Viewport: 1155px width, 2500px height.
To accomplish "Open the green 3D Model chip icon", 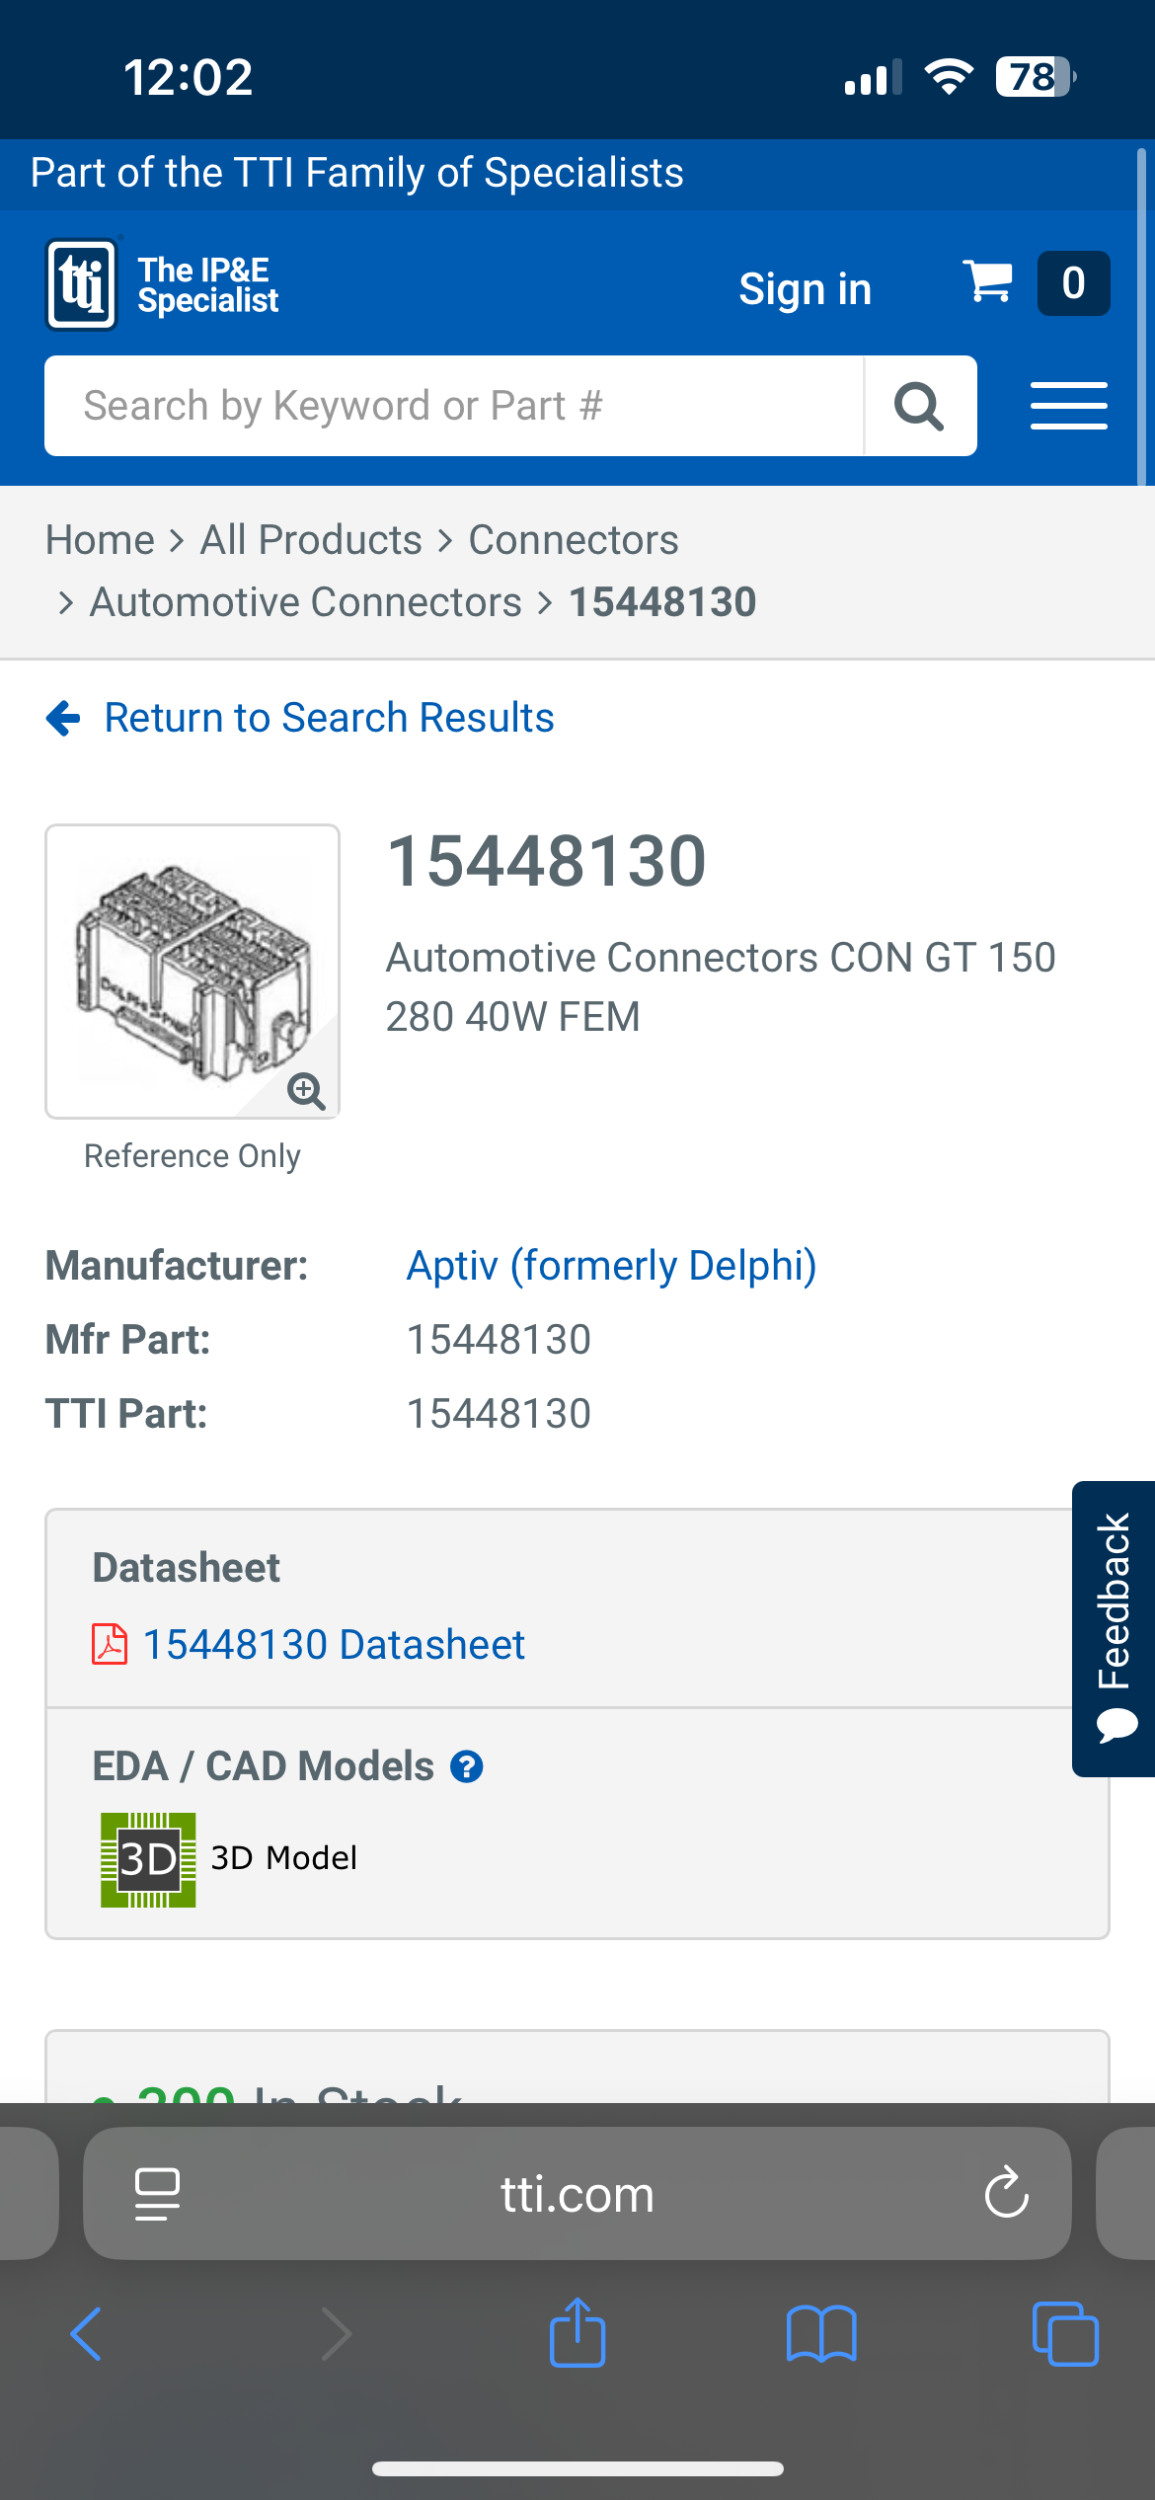I will [x=148, y=1859].
